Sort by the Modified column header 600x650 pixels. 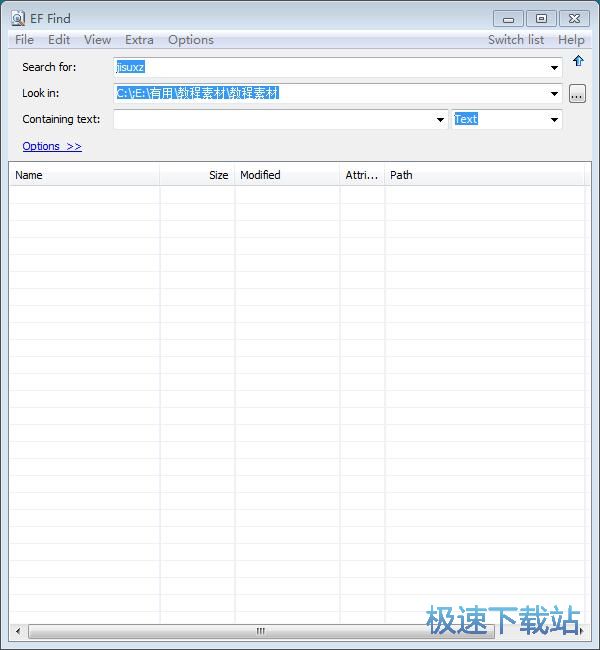tap(287, 175)
